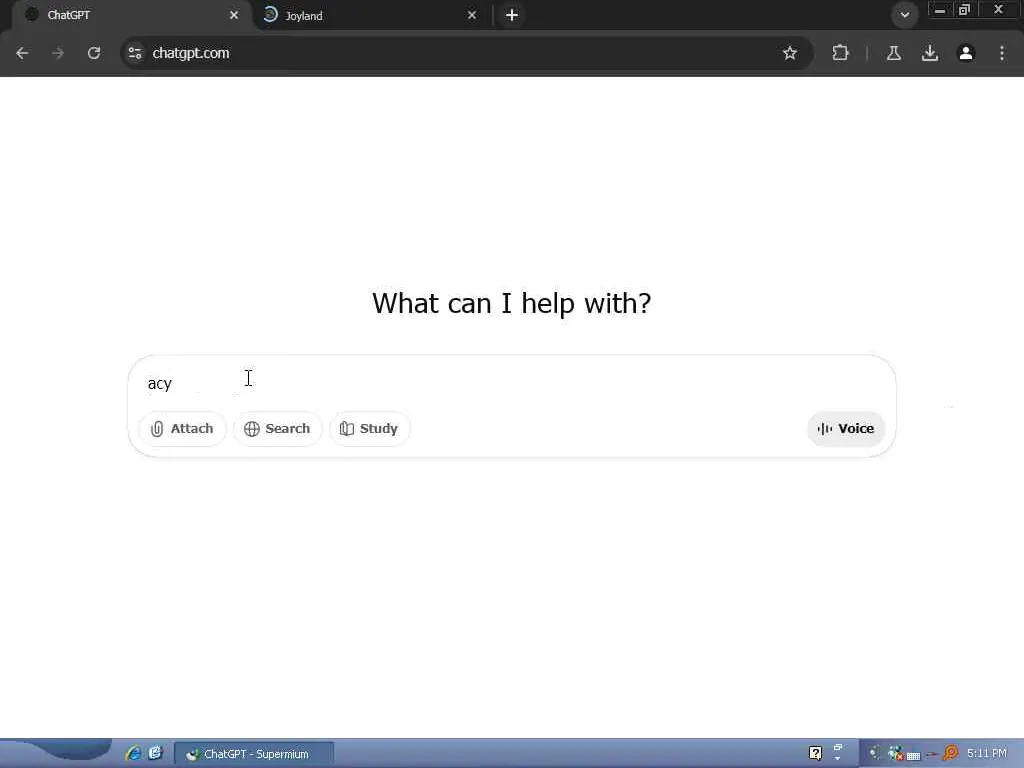
Task: Reload the ChatGPT page
Action: 94,53
